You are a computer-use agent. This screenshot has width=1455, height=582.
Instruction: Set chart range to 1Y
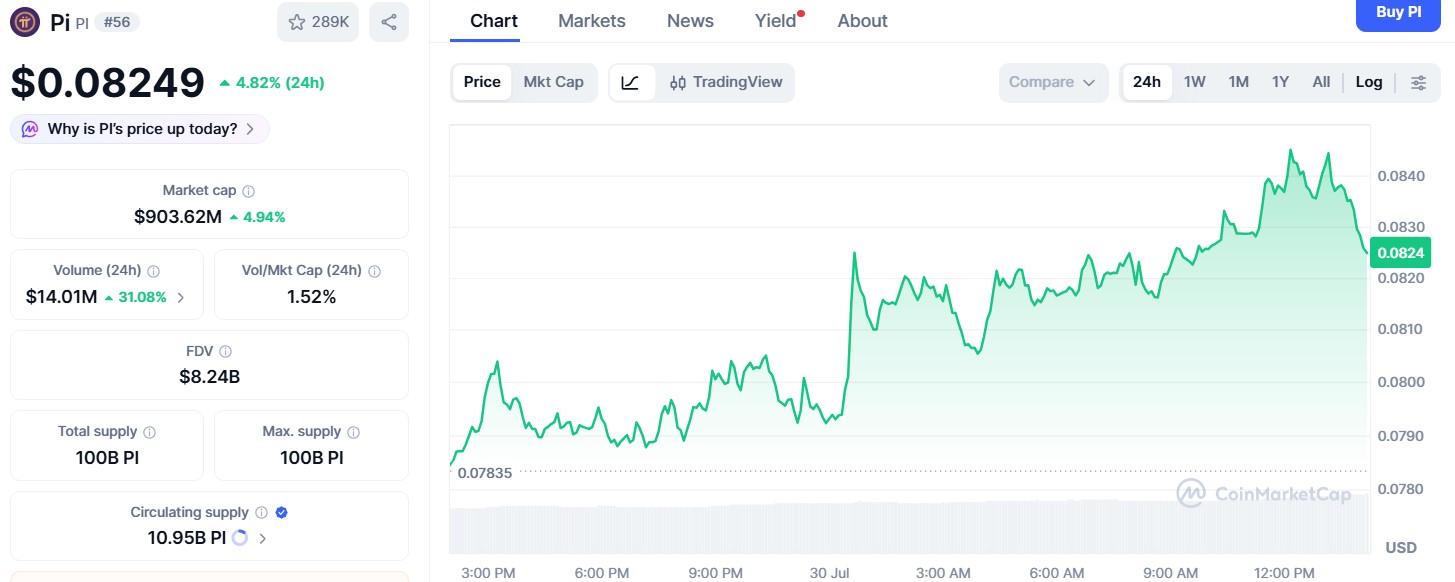[x=1281, y=82]
